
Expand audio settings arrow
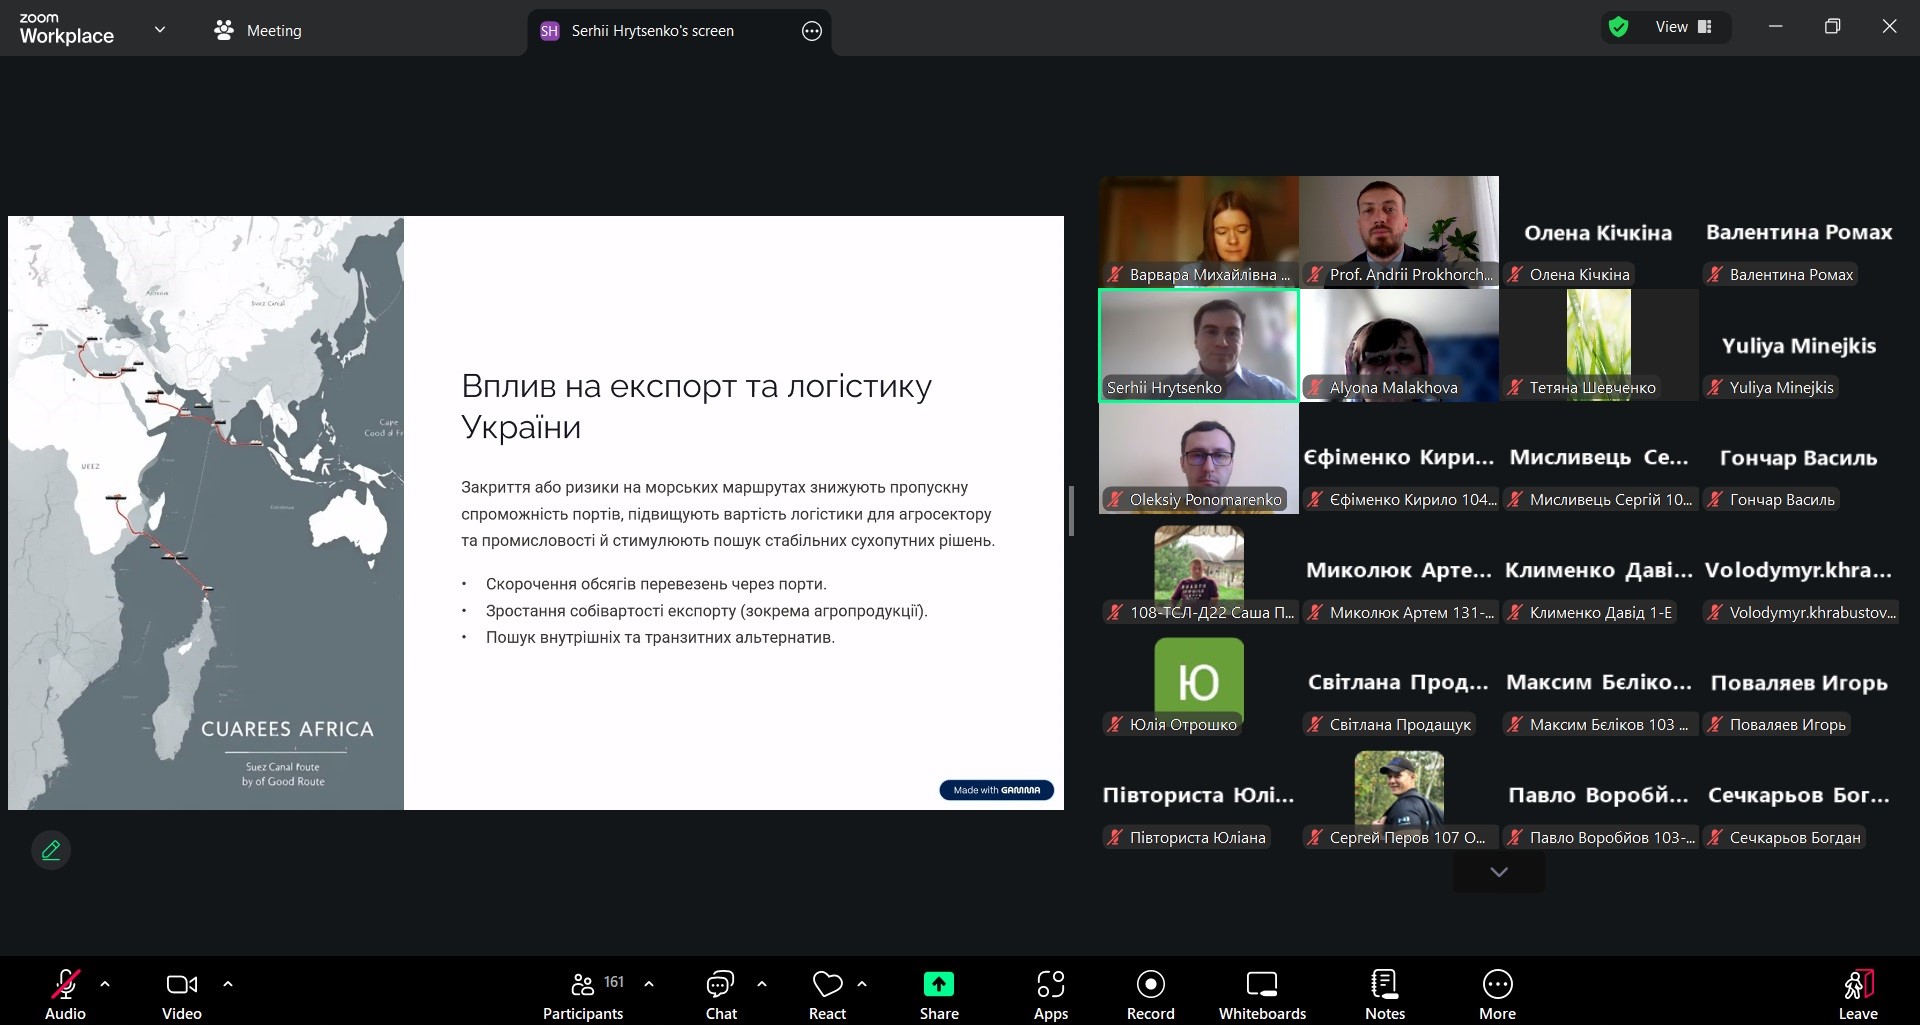pyautogui.click(x=105, y=984)
